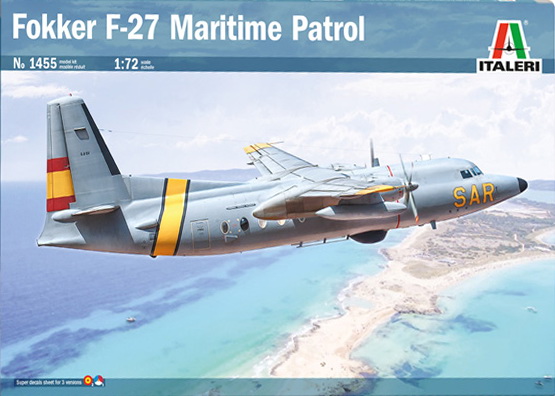Click the Netherlands roundel icon

click(x=99, y=381)
